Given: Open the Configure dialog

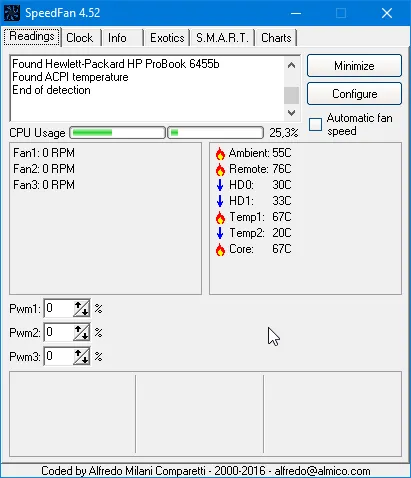Looking at the screenshot, I should pyautogui.click(x=354, y=94).
